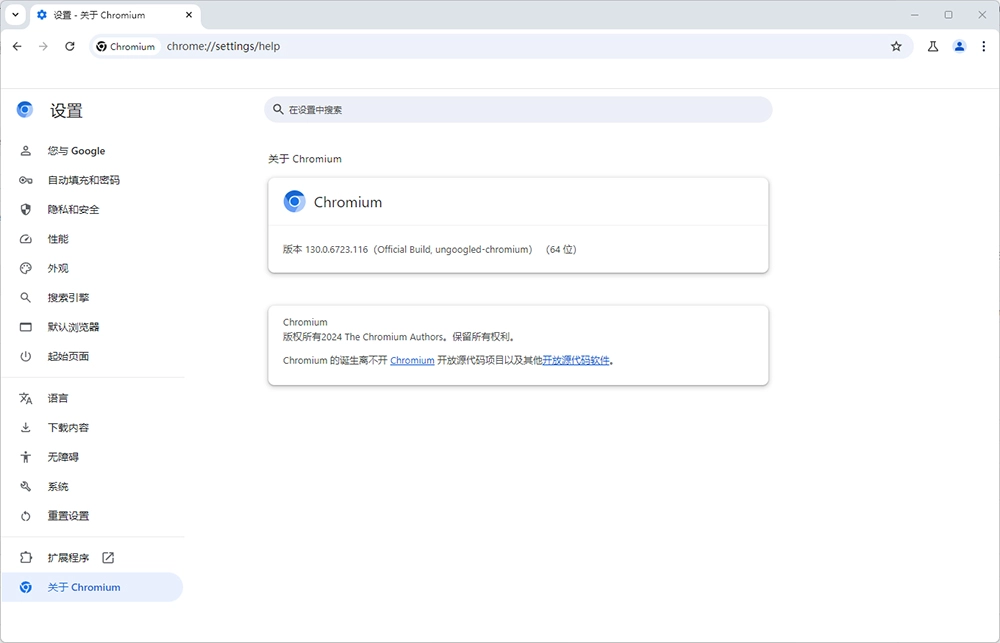Click the window icon for 默认浏览器
Image resolution: width=1000 pixels, height=643 pixels.
pyautogui.click(x=26, y=327)
